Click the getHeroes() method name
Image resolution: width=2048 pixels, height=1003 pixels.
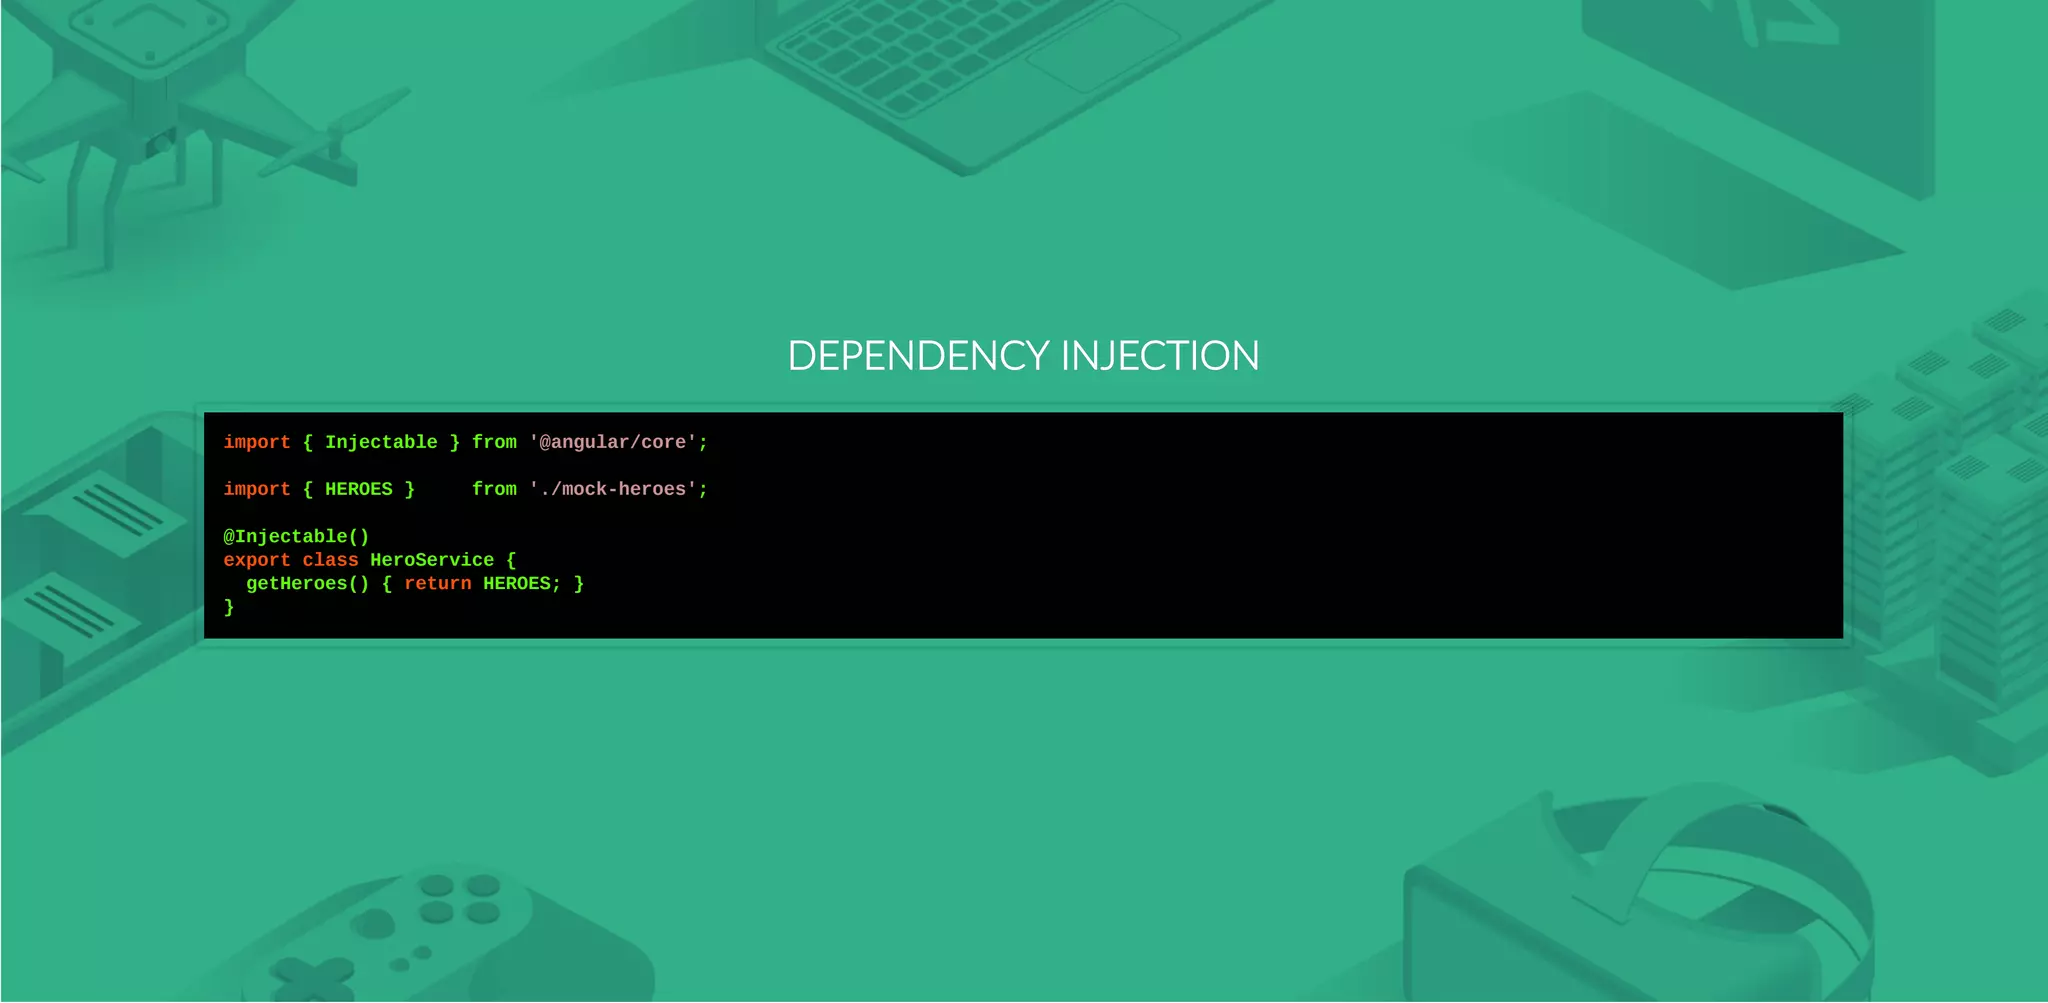(308, 584)
